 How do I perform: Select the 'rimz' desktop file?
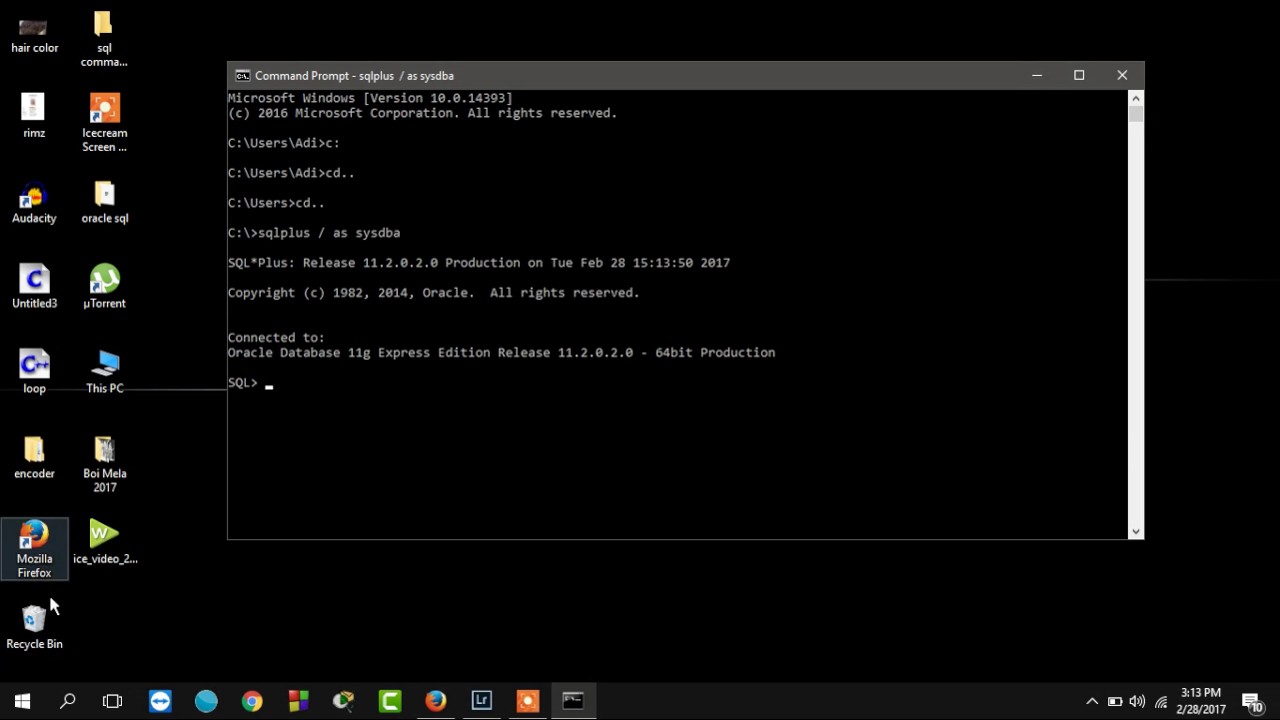[x=34, y=116]
